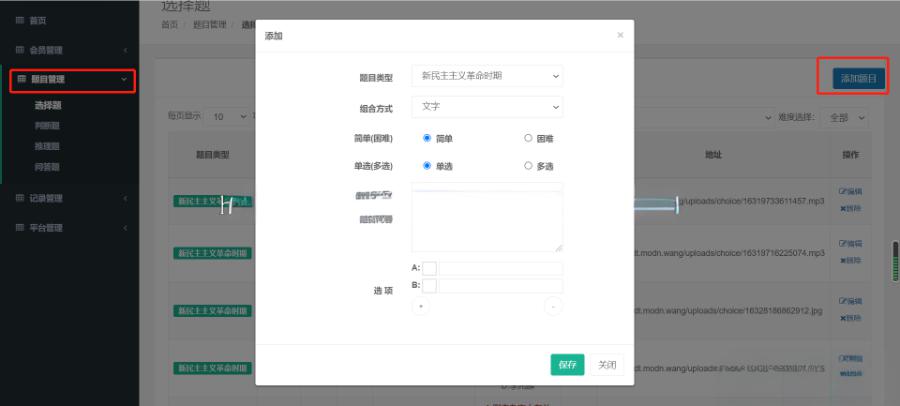Screen dimensions: 900x406
Task: Click the grid icon beside 首页
Action: click(x=20, y=21)
